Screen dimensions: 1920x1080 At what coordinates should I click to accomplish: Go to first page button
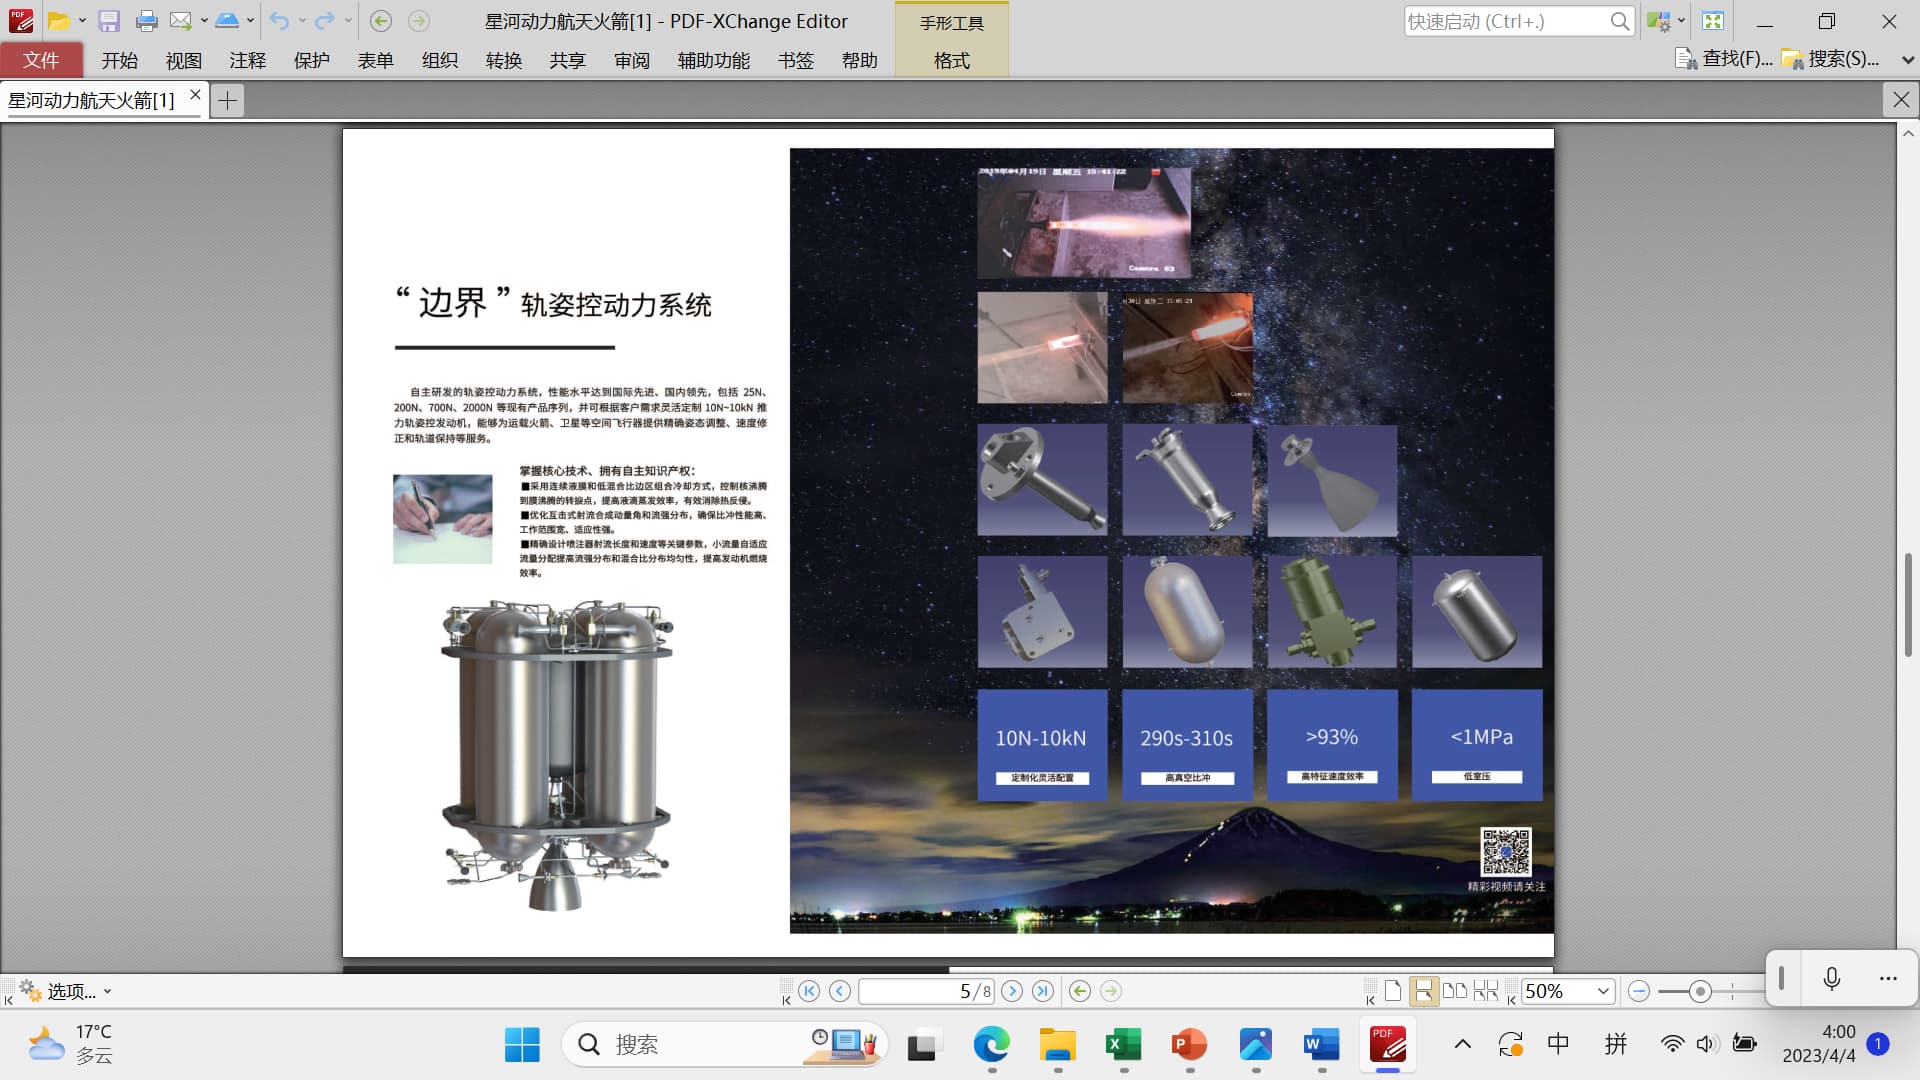coord(809,991)
